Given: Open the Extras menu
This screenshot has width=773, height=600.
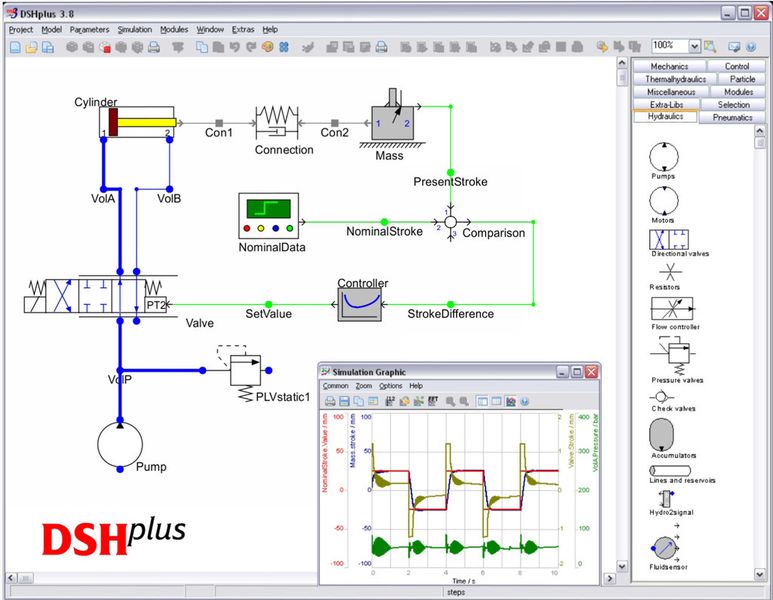Looking at the screenshot, I should (x=243, y=30).
